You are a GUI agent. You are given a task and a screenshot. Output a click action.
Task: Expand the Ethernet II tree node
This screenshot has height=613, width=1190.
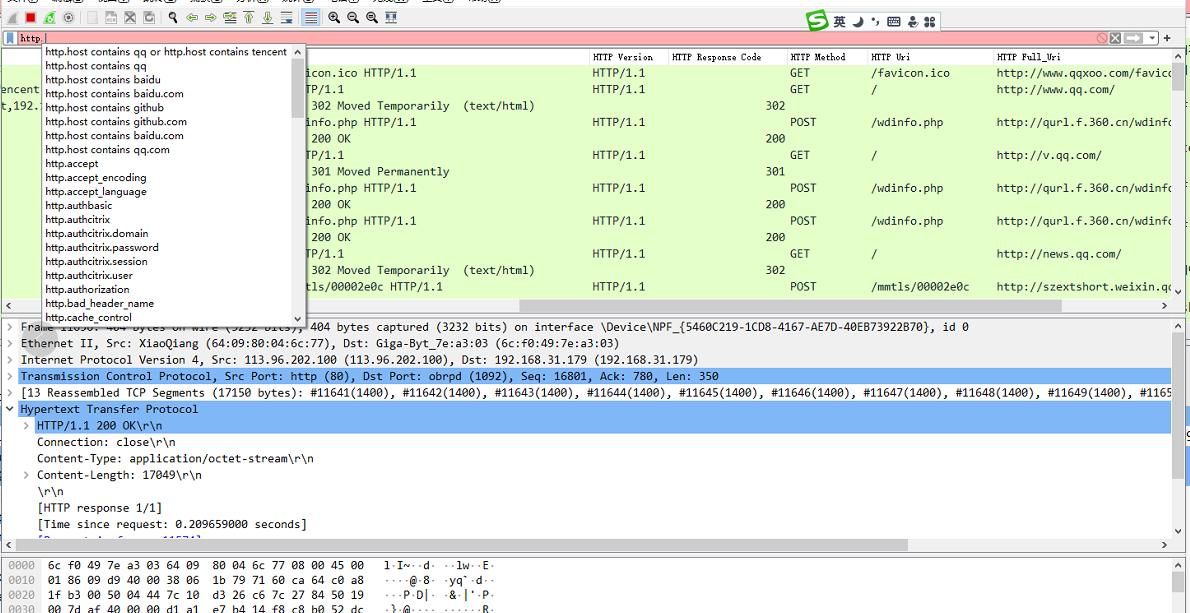pos(9,343)
